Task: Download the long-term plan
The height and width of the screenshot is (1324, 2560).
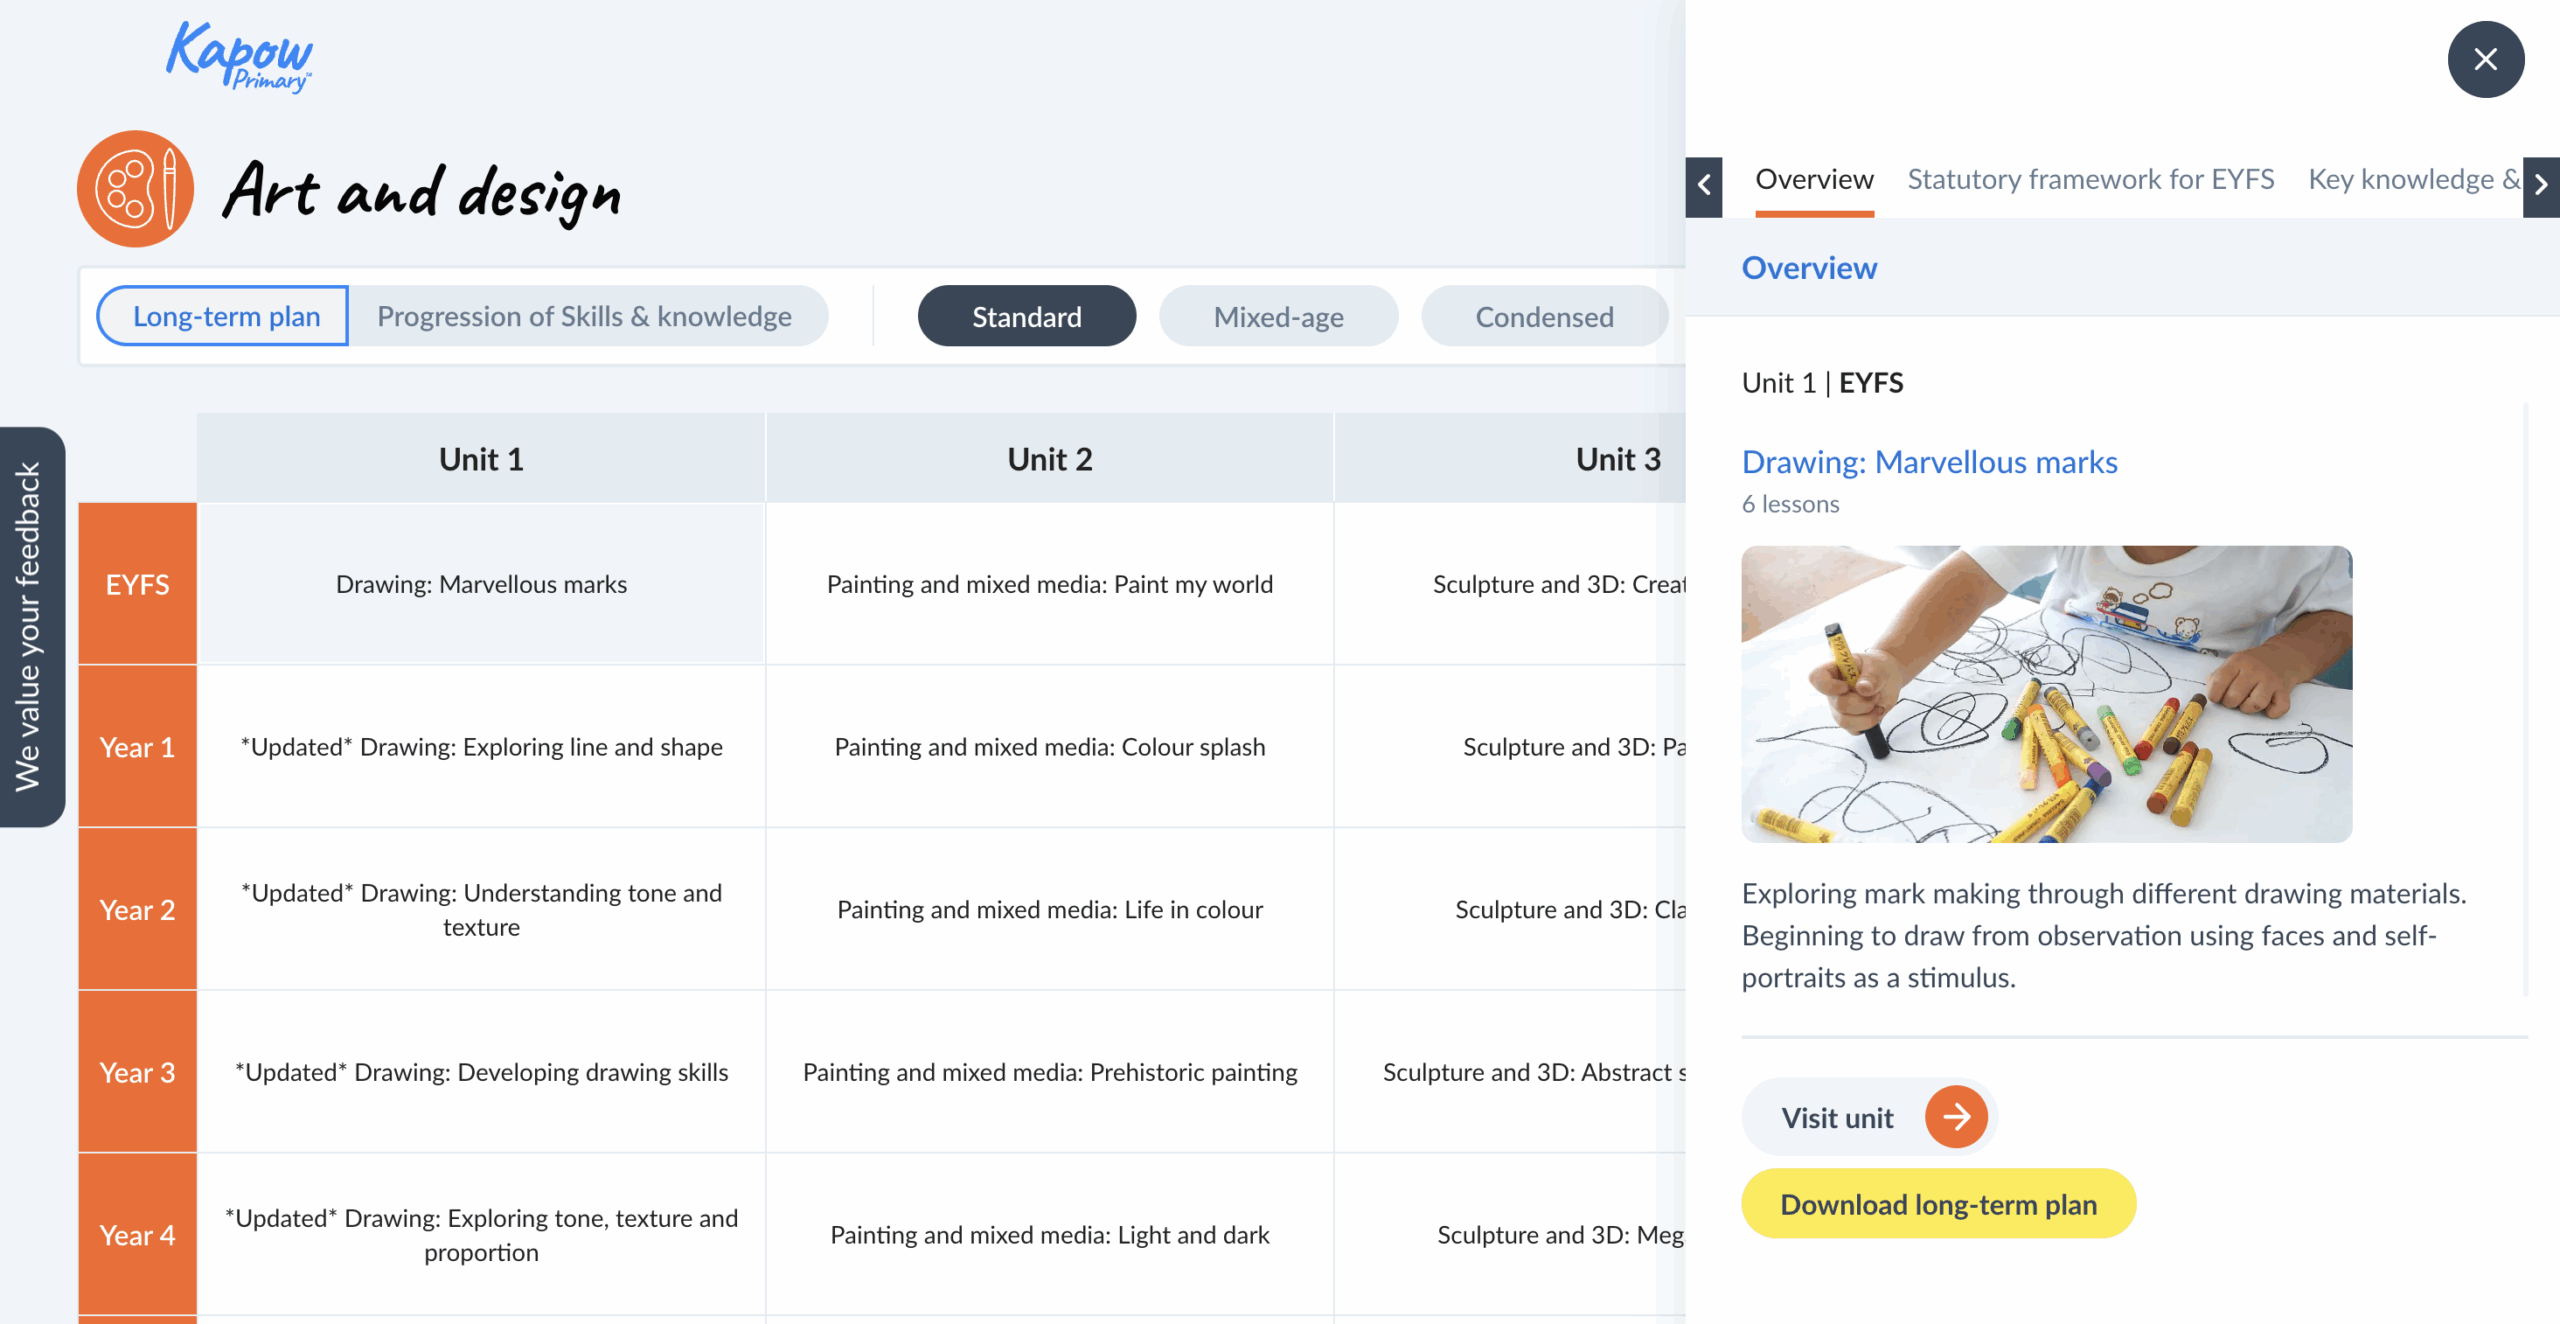Action: [1938, 1203]
